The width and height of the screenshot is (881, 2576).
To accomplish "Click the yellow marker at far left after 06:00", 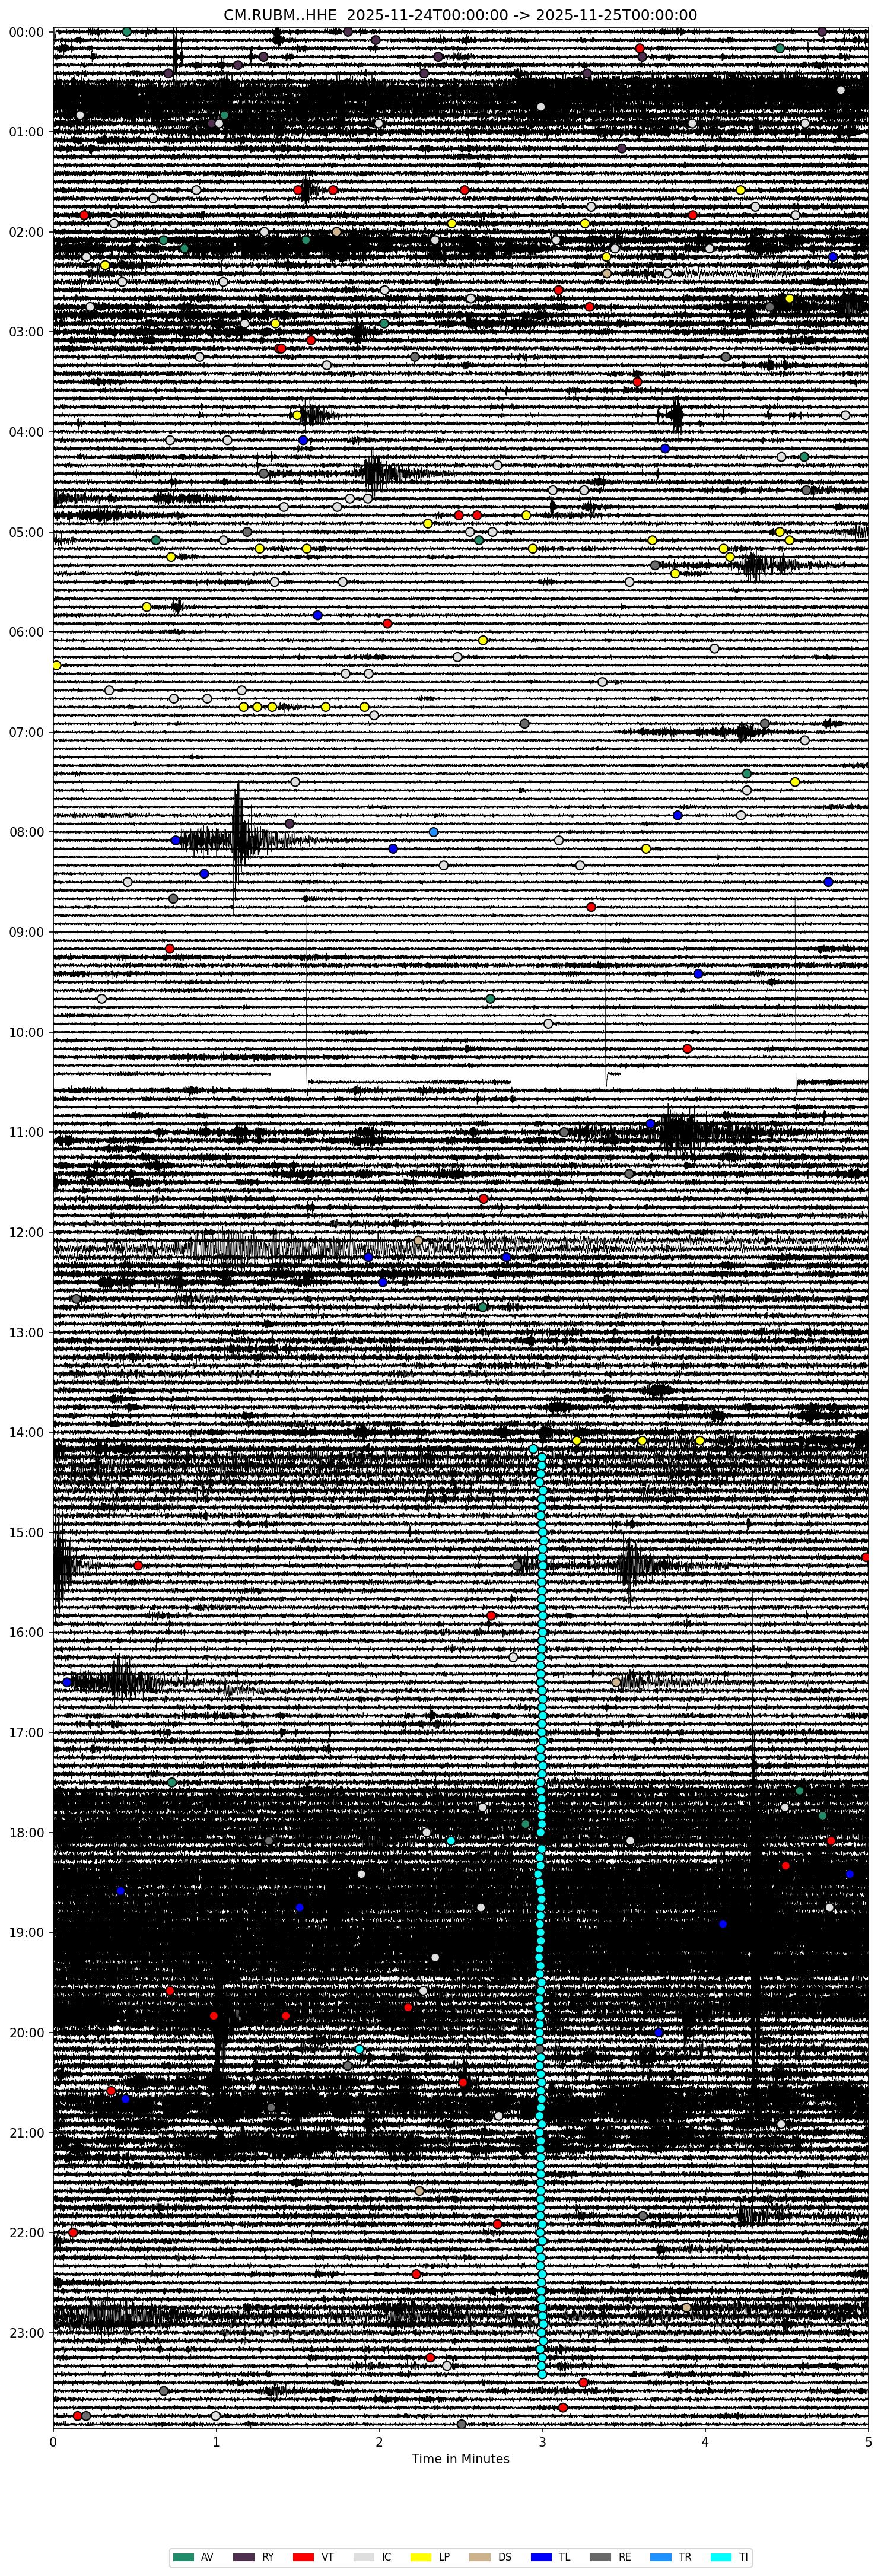I will tap(56, 665).
